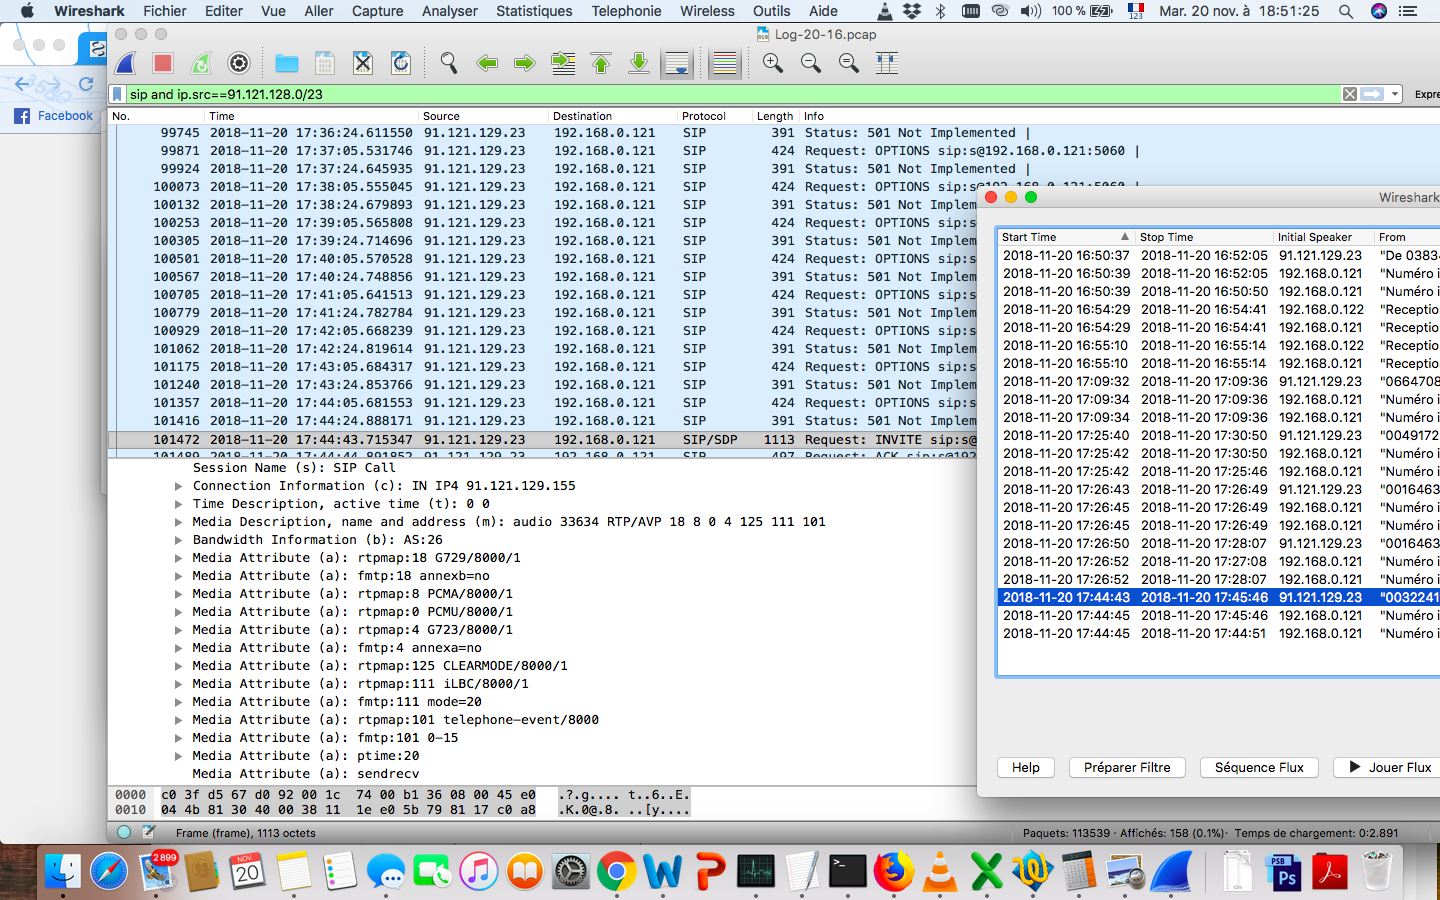Click the Find packet magnifier icon
This screenshot has width=1440, height=900.
pyautogui.click(x=449, y=63)
